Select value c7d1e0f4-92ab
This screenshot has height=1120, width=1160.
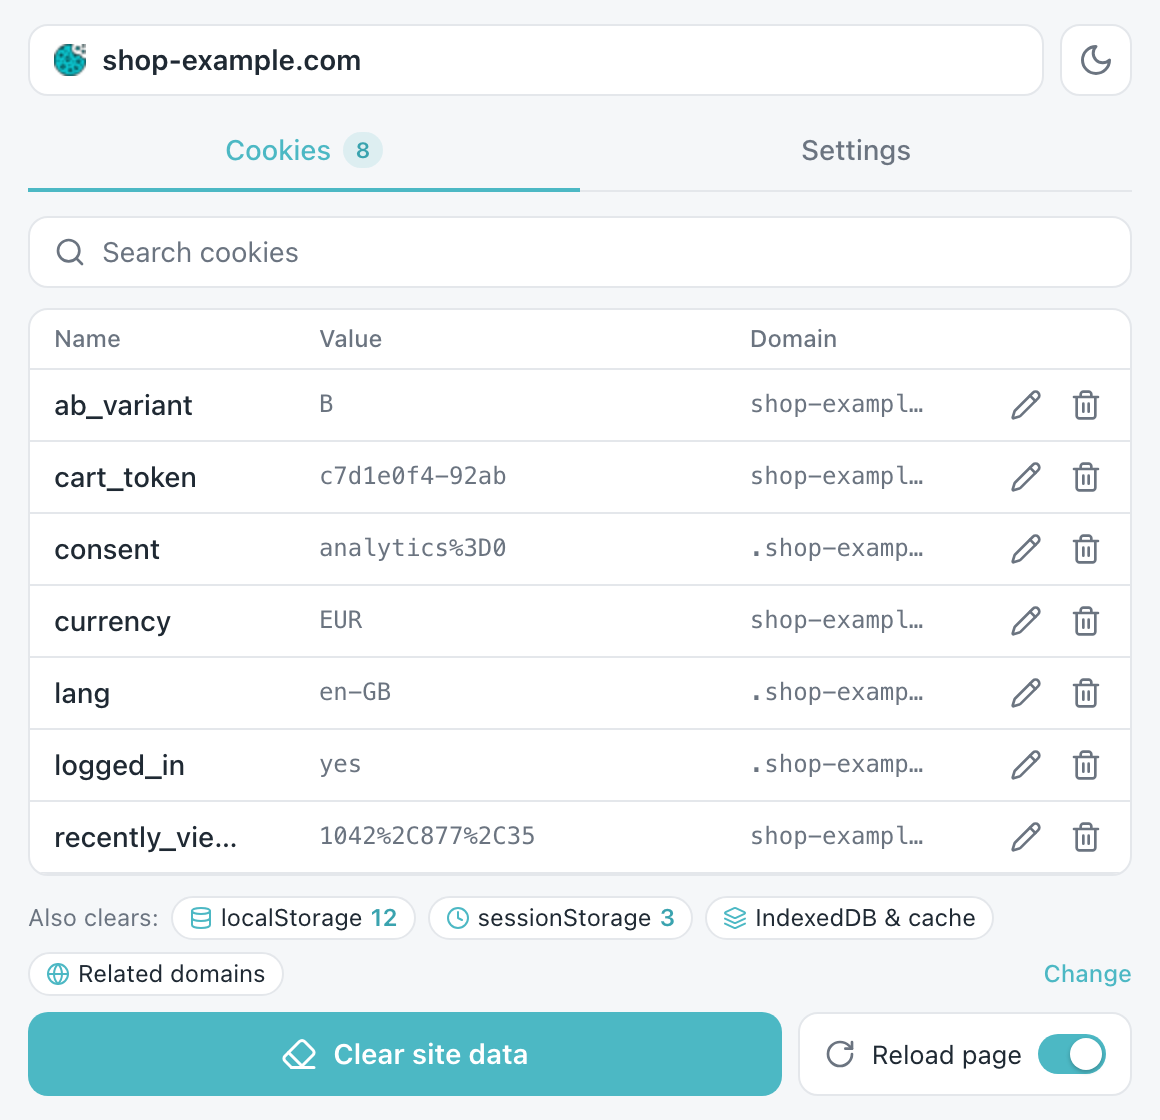point(413,476)
